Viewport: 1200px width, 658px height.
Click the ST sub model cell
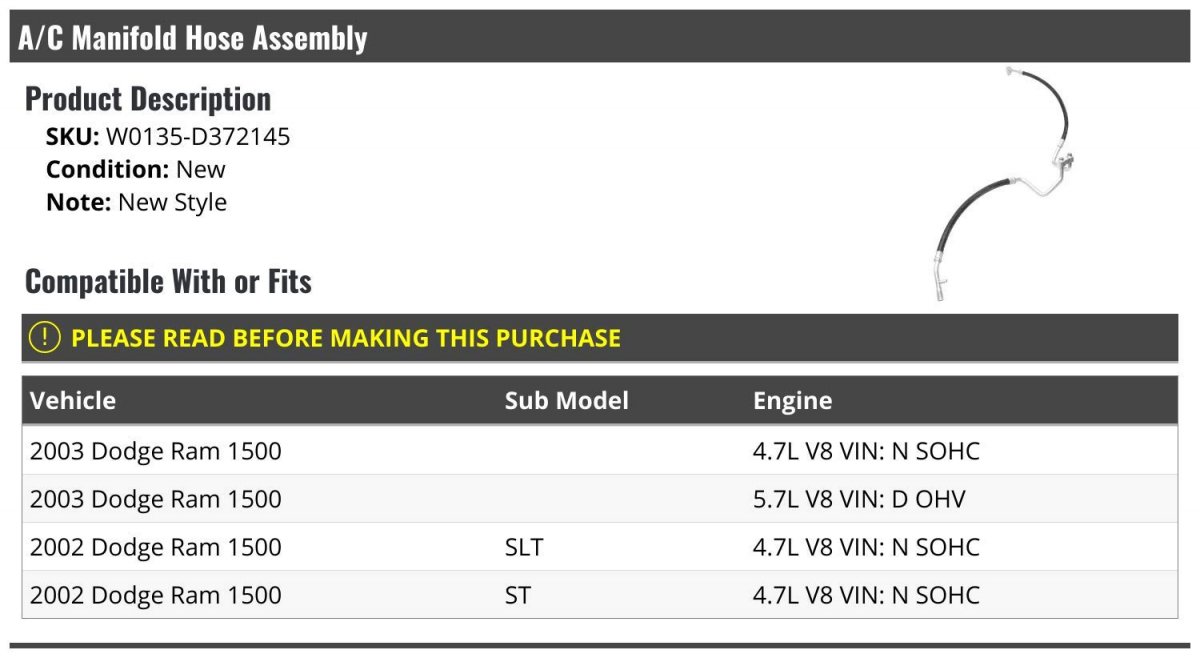(518, 595)
